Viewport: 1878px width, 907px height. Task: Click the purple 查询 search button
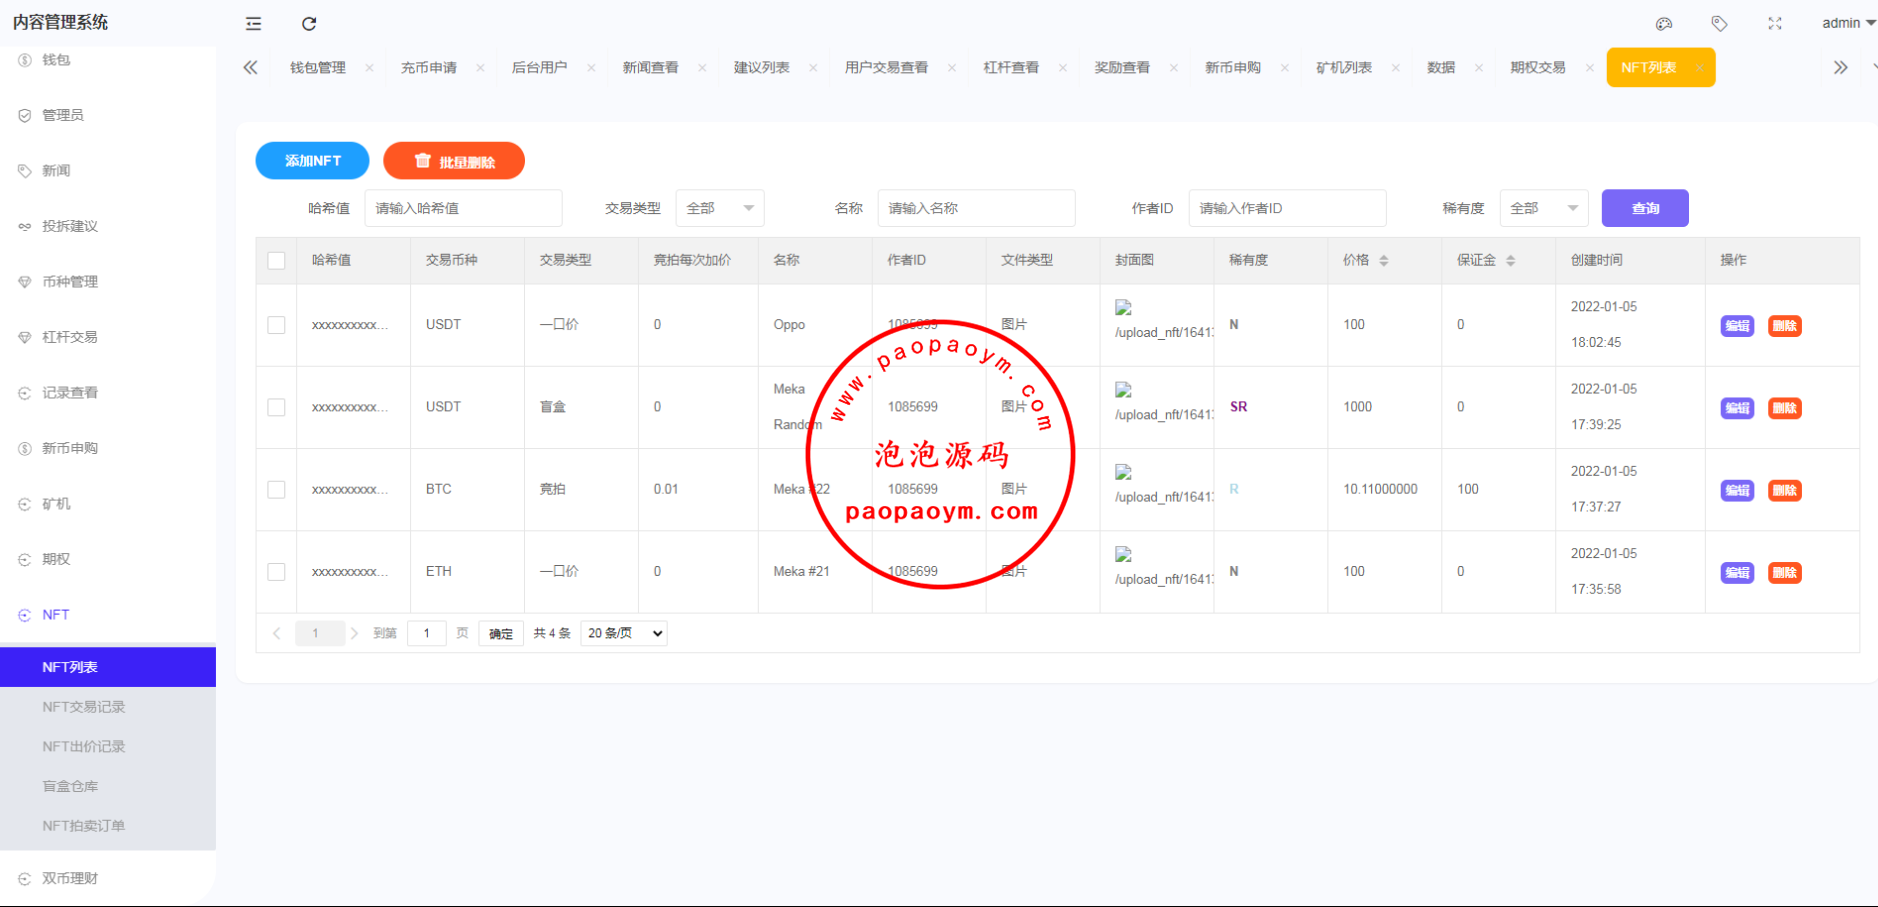click(x=1644, y=208)
